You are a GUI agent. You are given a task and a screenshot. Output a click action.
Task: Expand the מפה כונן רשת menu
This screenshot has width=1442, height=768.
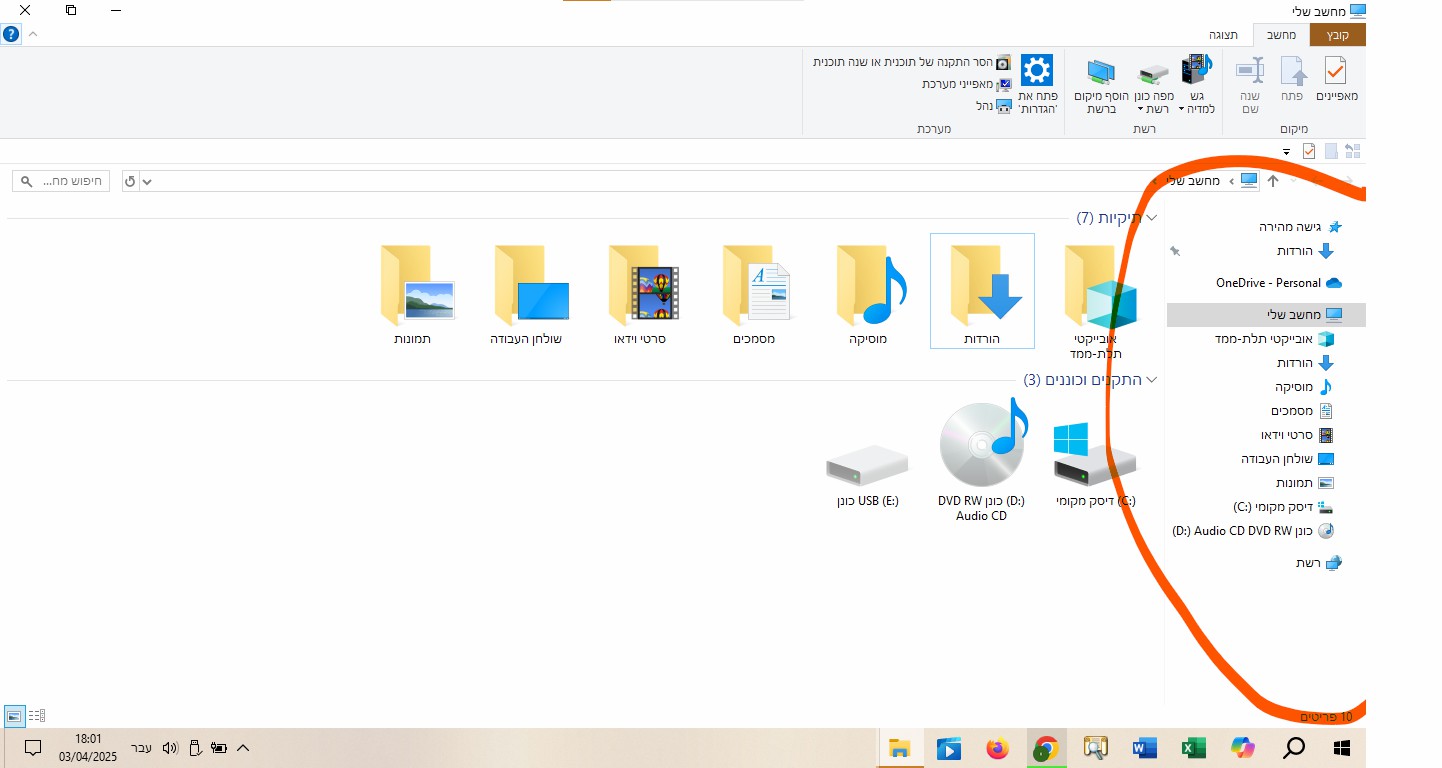1155,87
